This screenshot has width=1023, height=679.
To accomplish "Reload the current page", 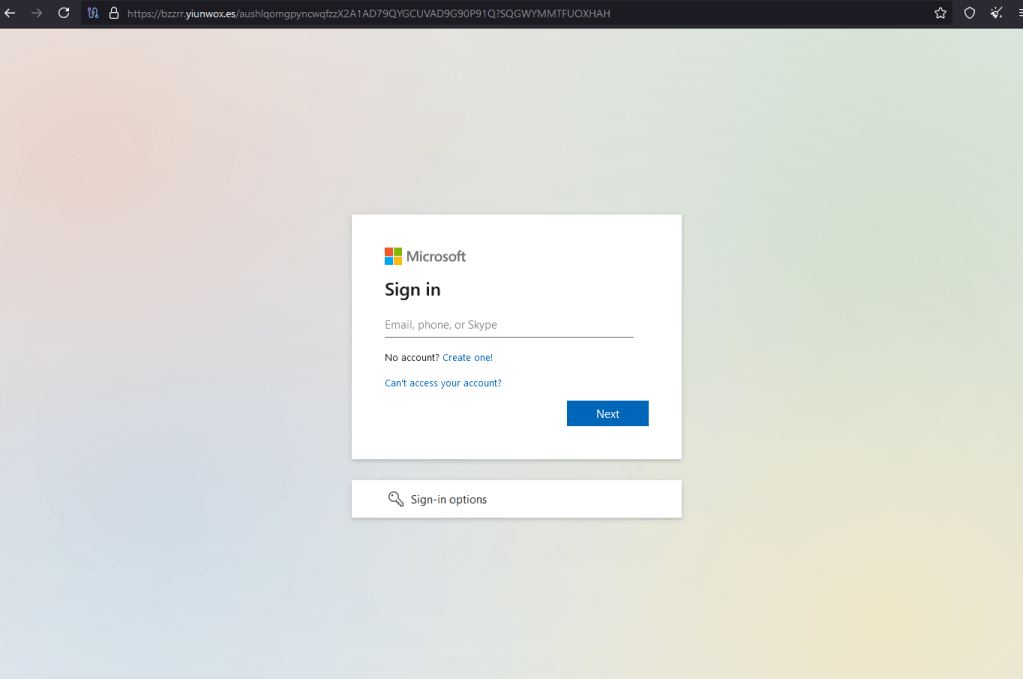I will pyautogui.click(x=64, y=13).
